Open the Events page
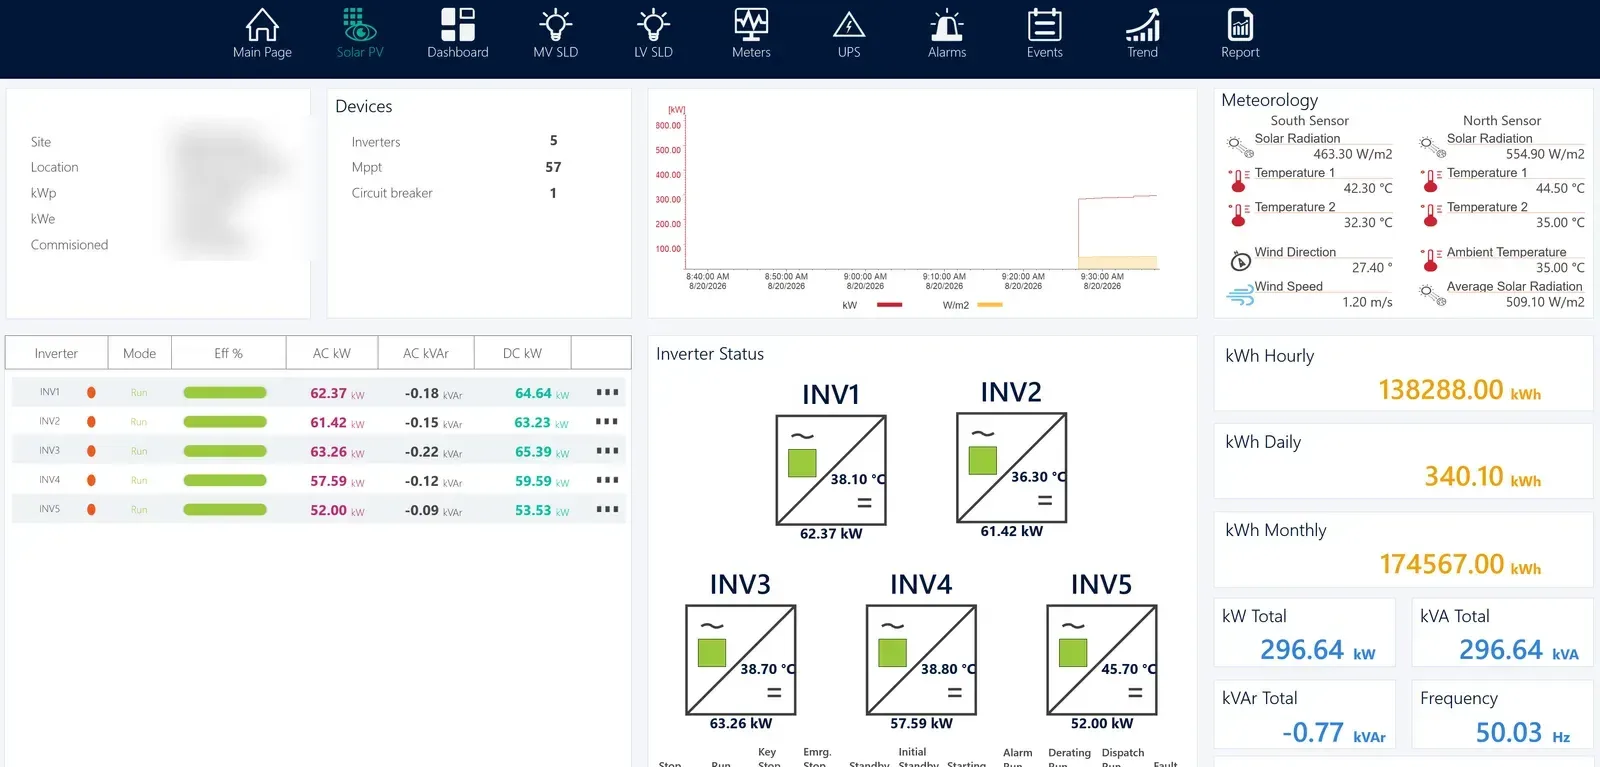1600x767 pixels. coord(1045,33)
